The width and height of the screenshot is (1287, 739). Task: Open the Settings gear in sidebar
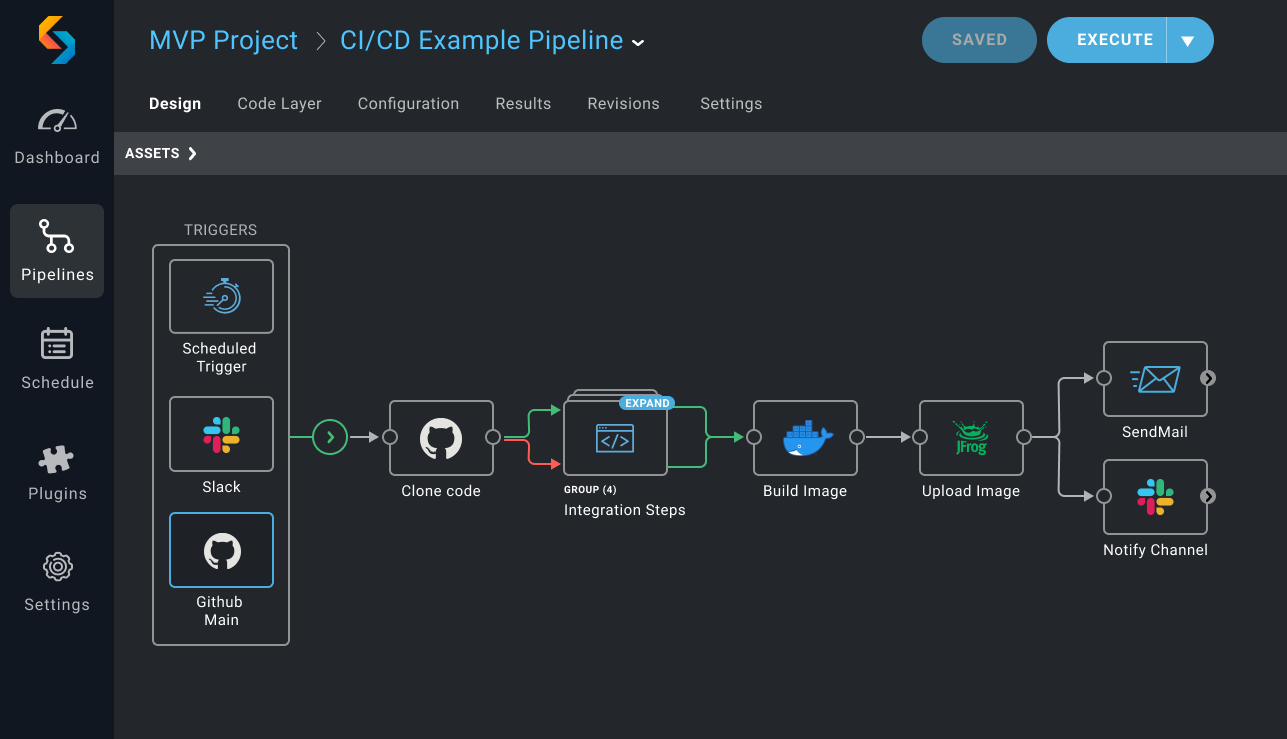[x=57, y=566]
